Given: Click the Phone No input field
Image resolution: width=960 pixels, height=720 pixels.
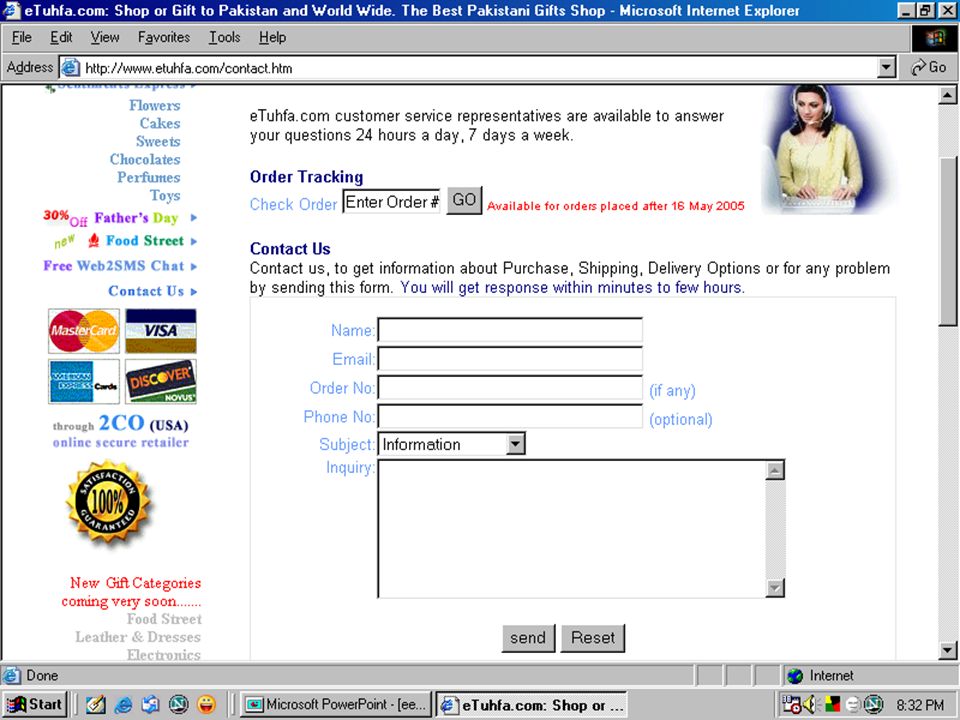Looking at the screenshot, I should 510,416.
